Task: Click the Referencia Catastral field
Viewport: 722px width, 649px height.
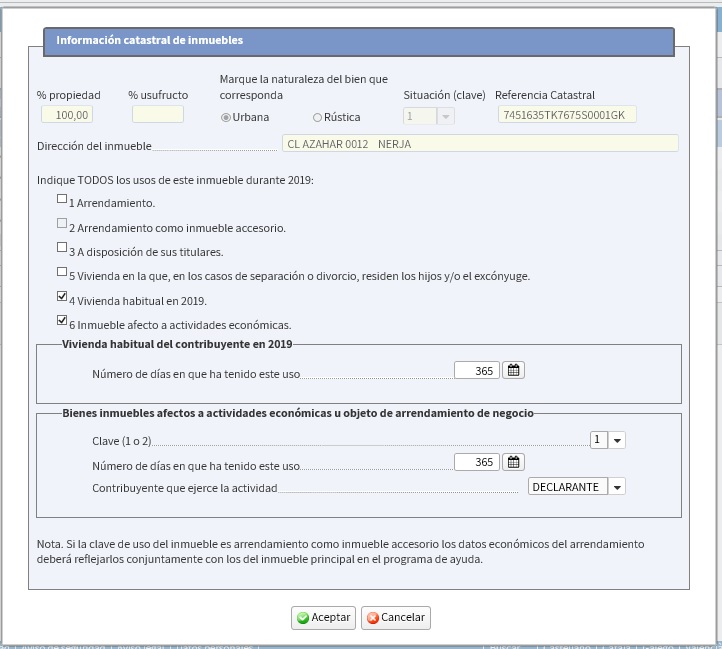Action: point(566,115)
